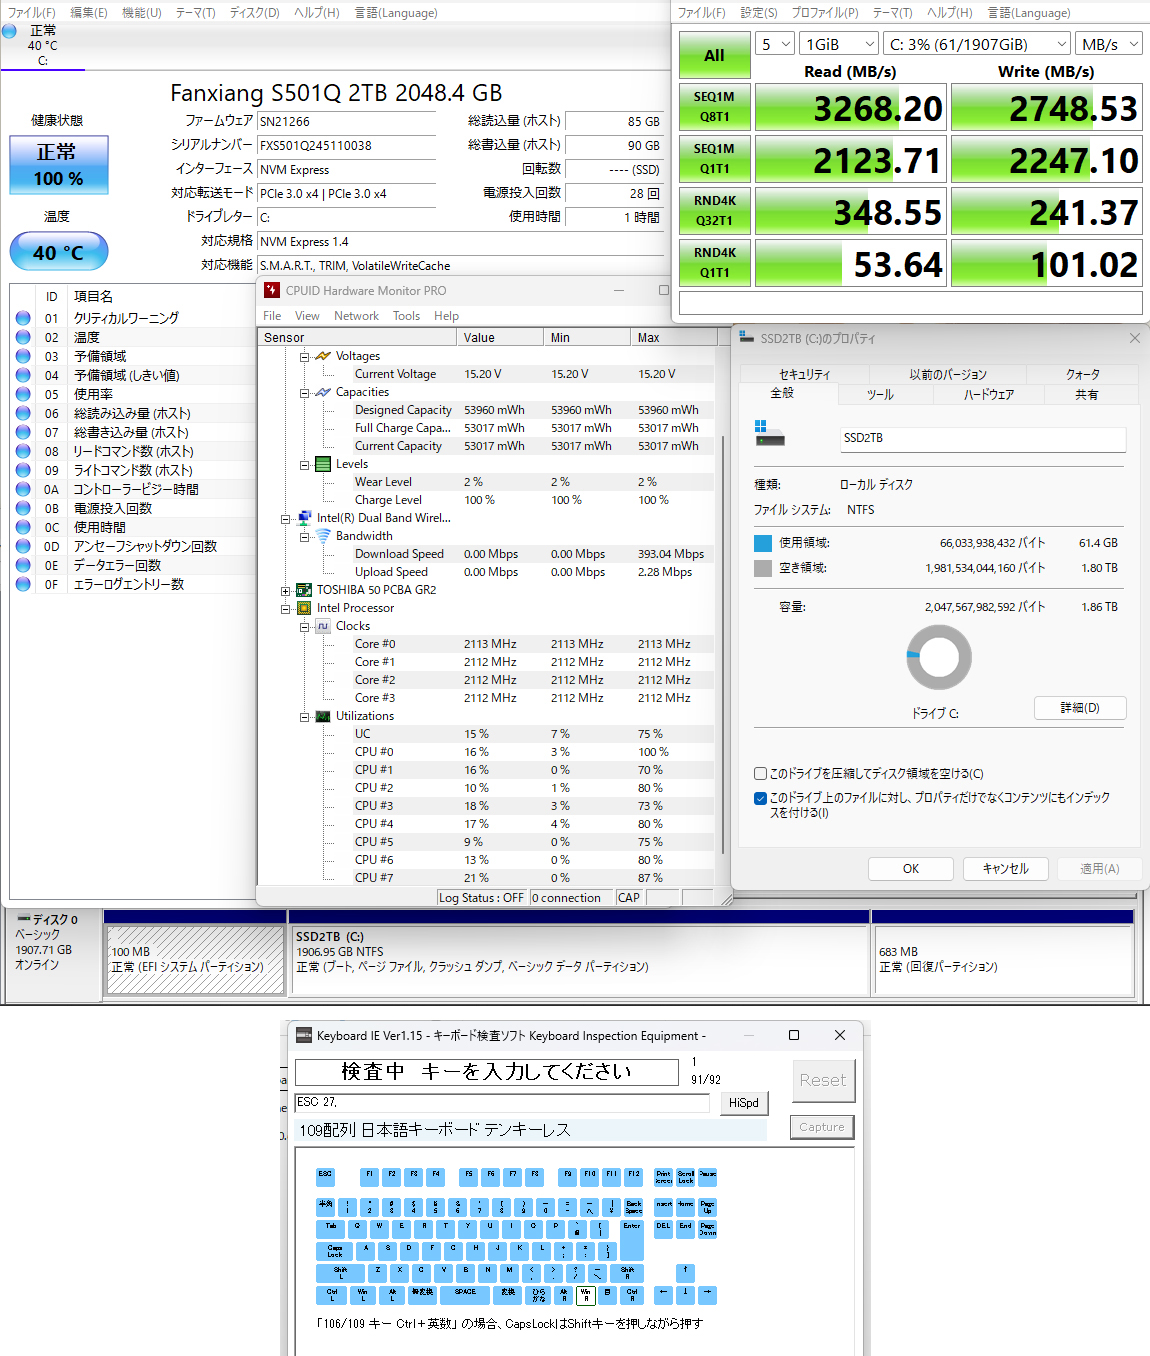
Task: Open the C: 3% drive selection dropdown
Action: (977, 44)
